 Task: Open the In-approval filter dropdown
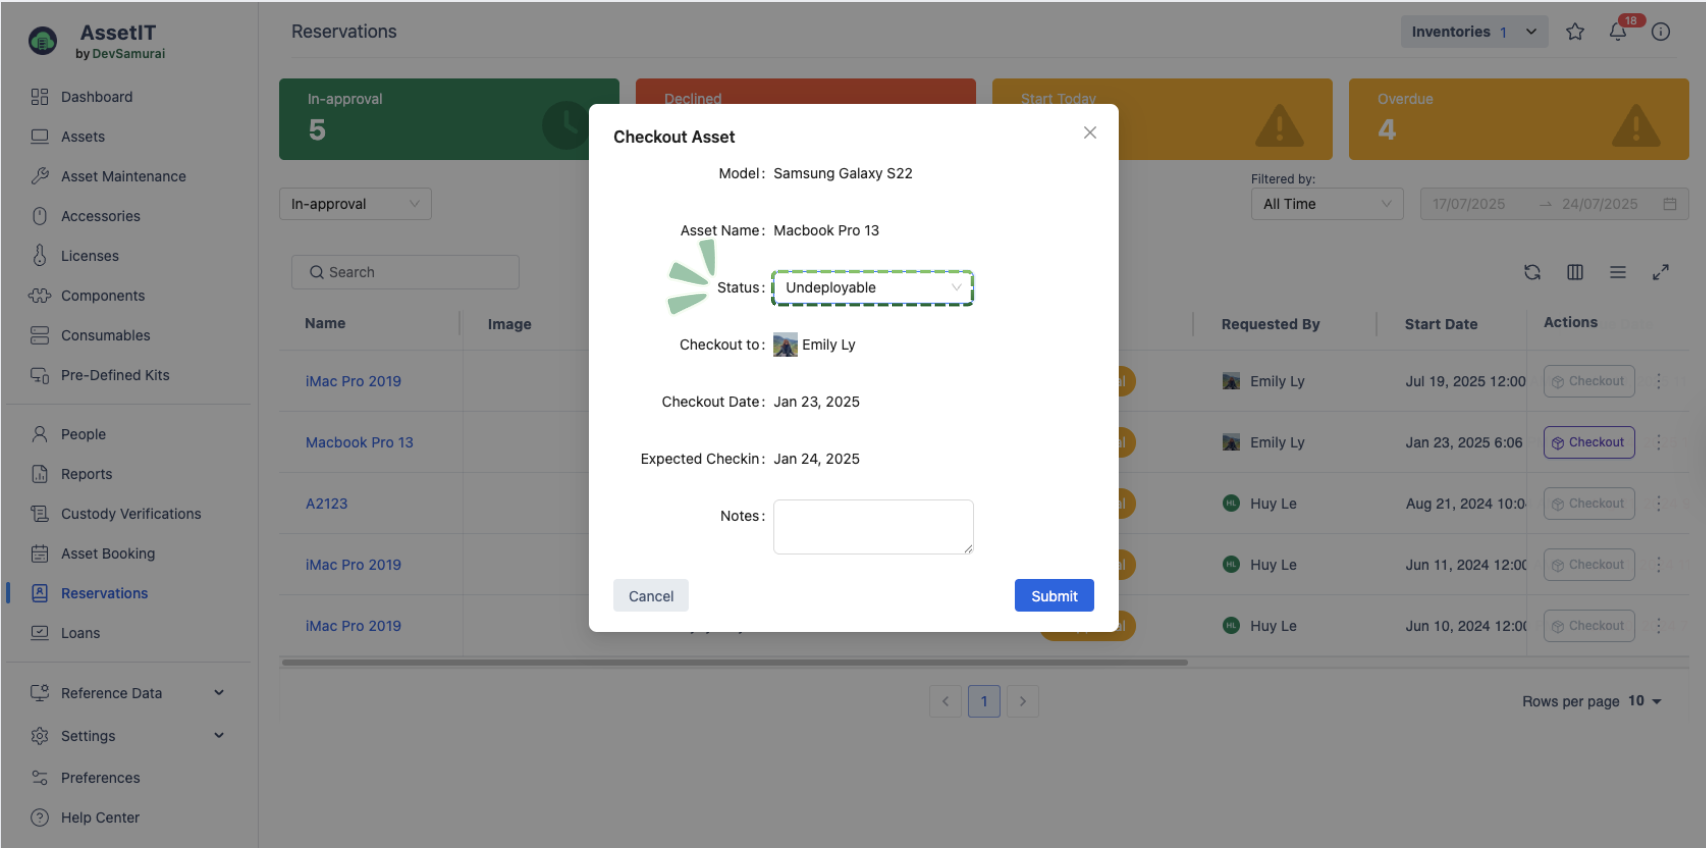[355, 204]
